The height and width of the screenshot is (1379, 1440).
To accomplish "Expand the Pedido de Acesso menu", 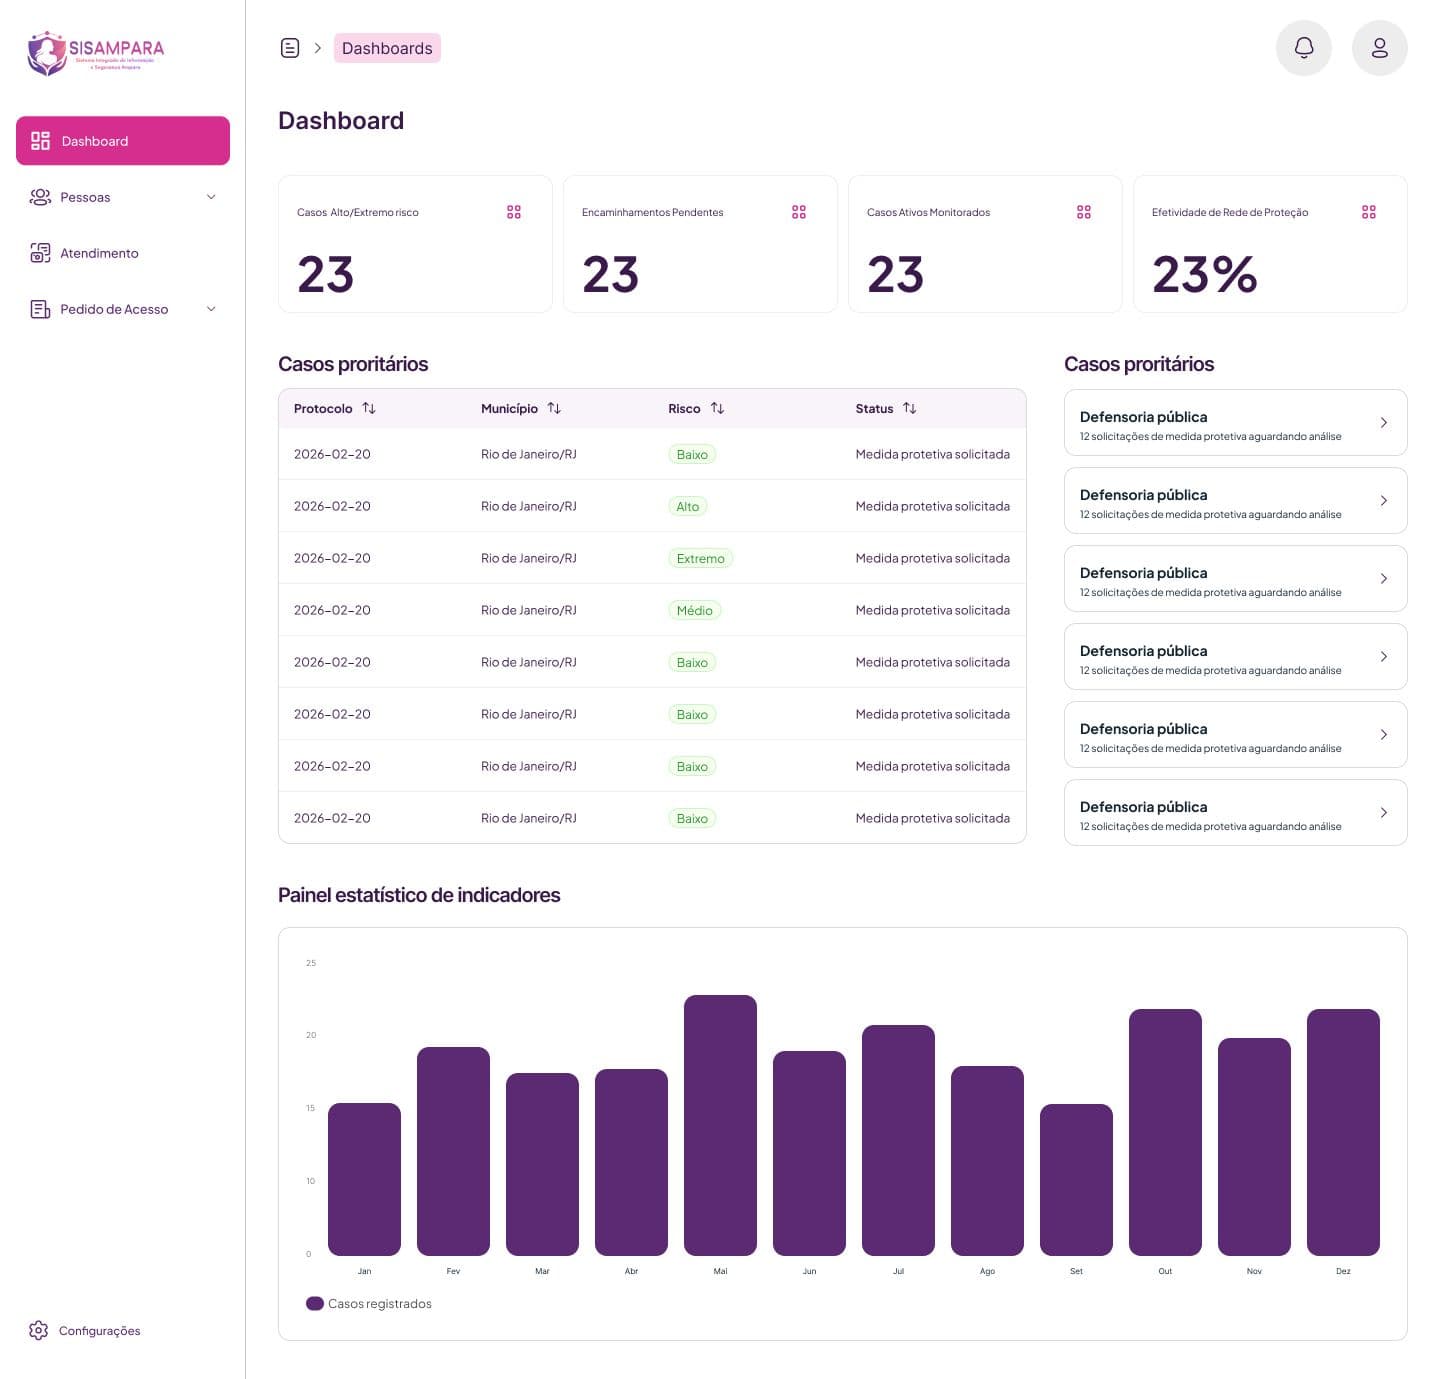I will (123, 309).
